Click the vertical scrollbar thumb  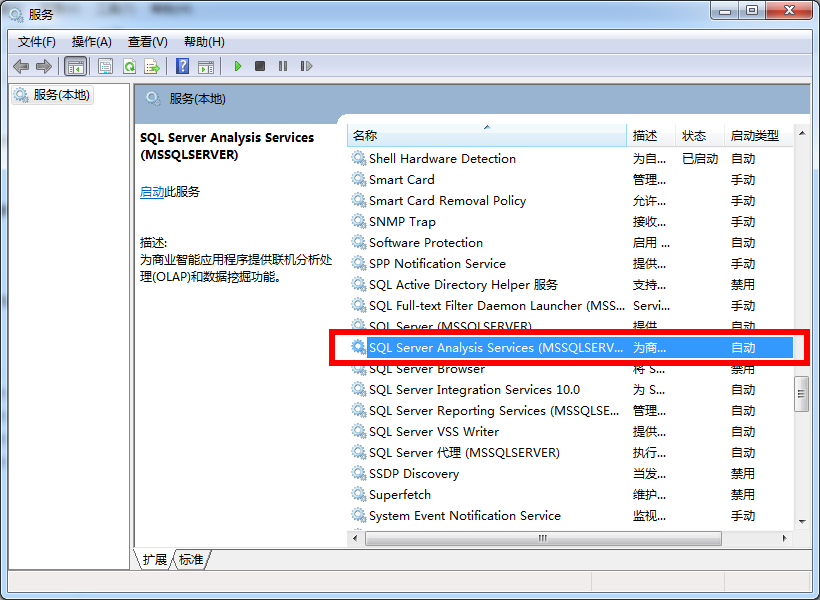click(x=801, y=394)
